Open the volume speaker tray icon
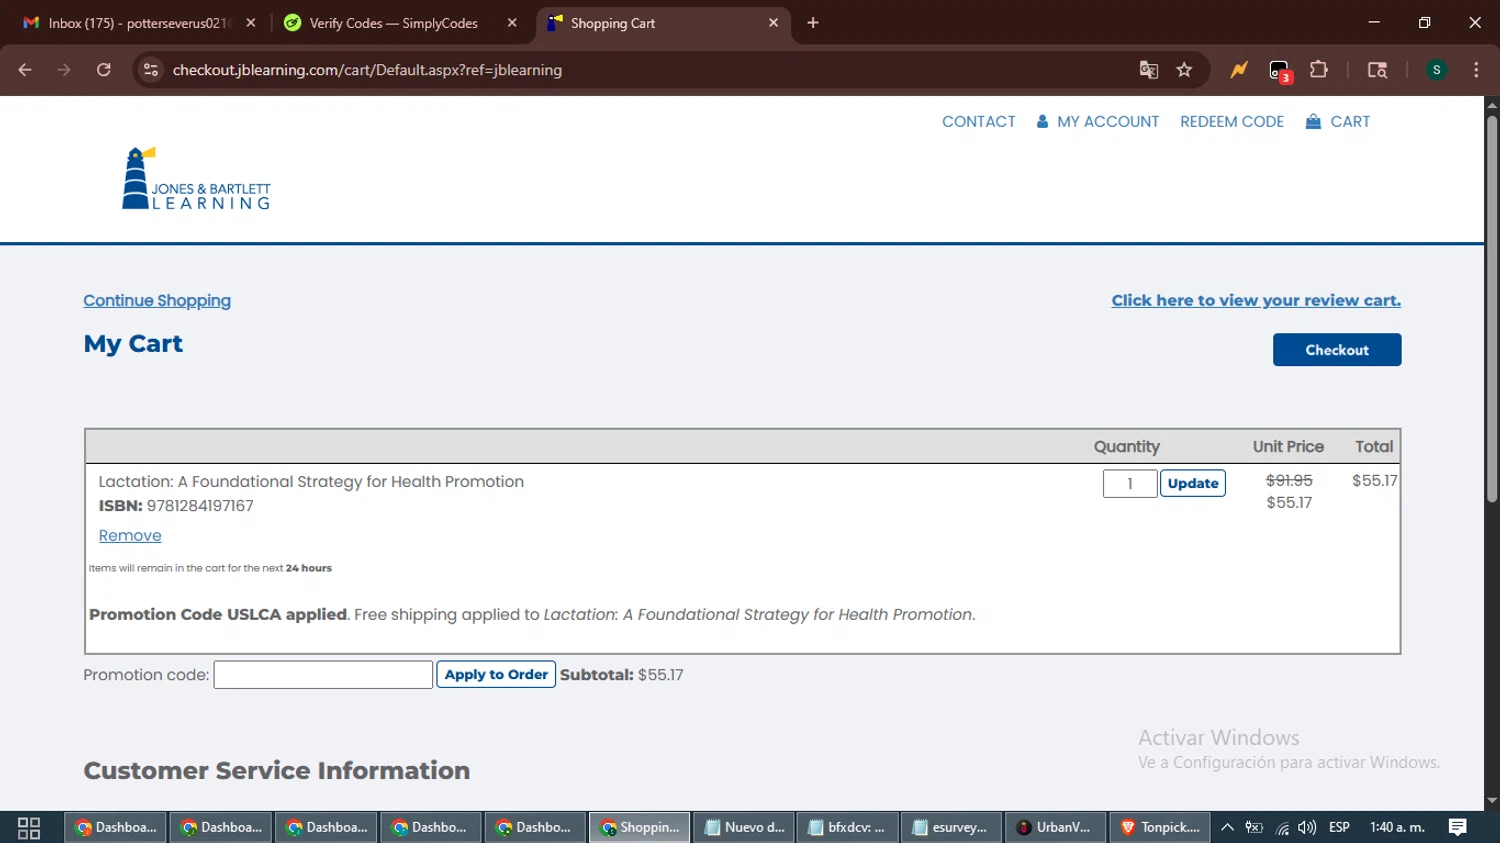The image size is (1500, 843). click(x=1307, y=828)
